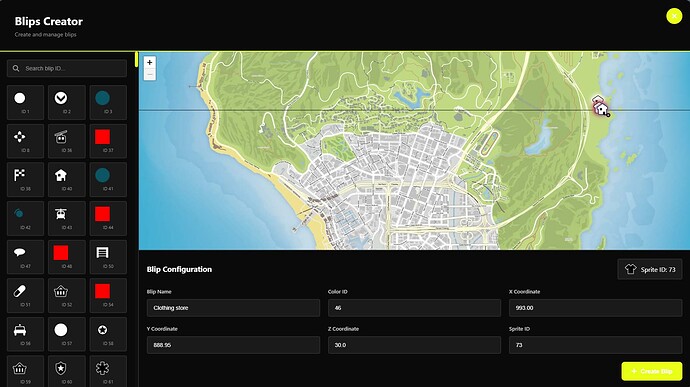Viewport: 690px width, 387px height.
Task: Click the search magnifier icon
Action: point(16,68)
